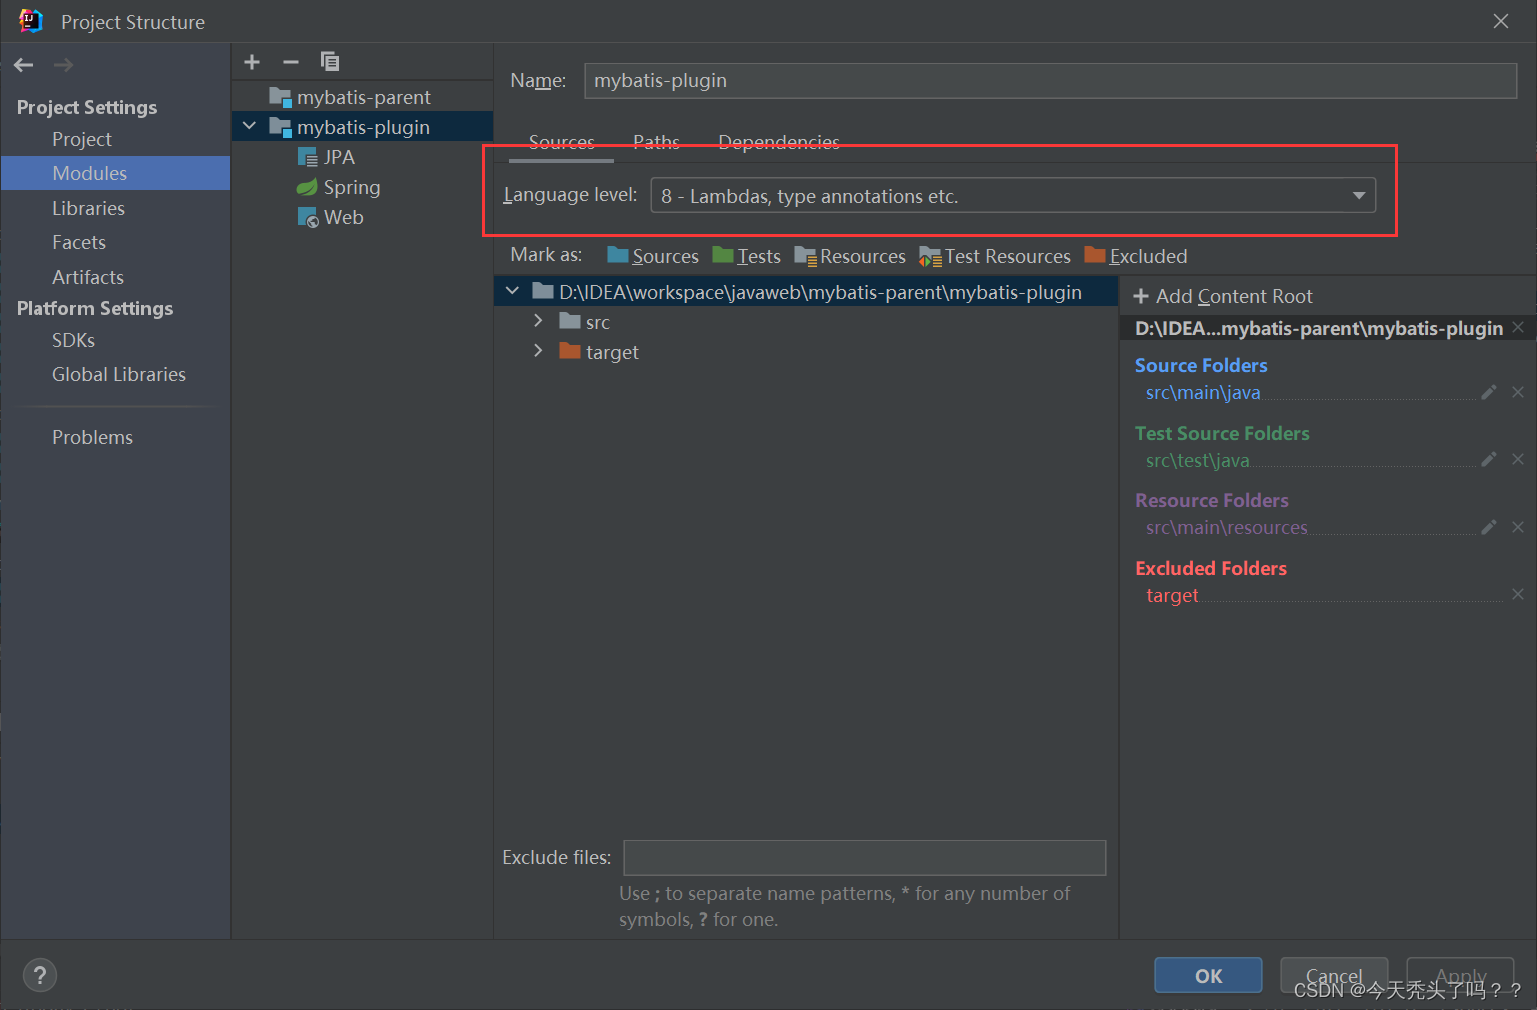Click the back navigation arrow
Viewport: 1537px width, 1010px height.
coord(23,64)
